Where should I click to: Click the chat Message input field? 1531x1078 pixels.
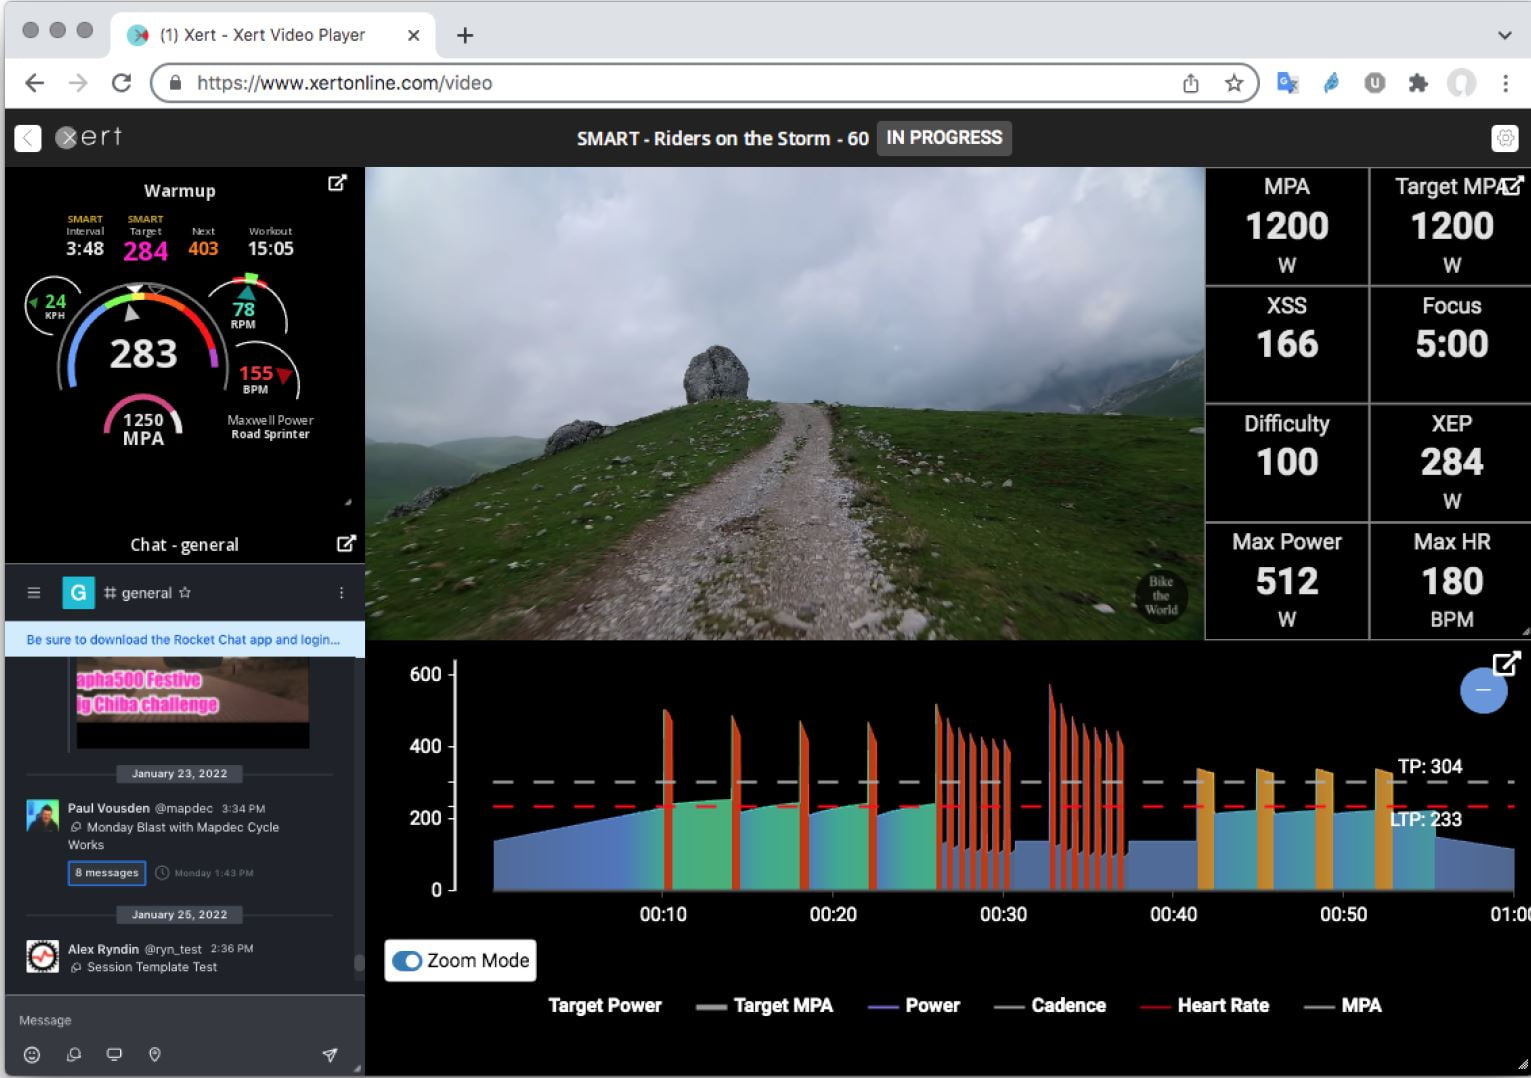184,1021
